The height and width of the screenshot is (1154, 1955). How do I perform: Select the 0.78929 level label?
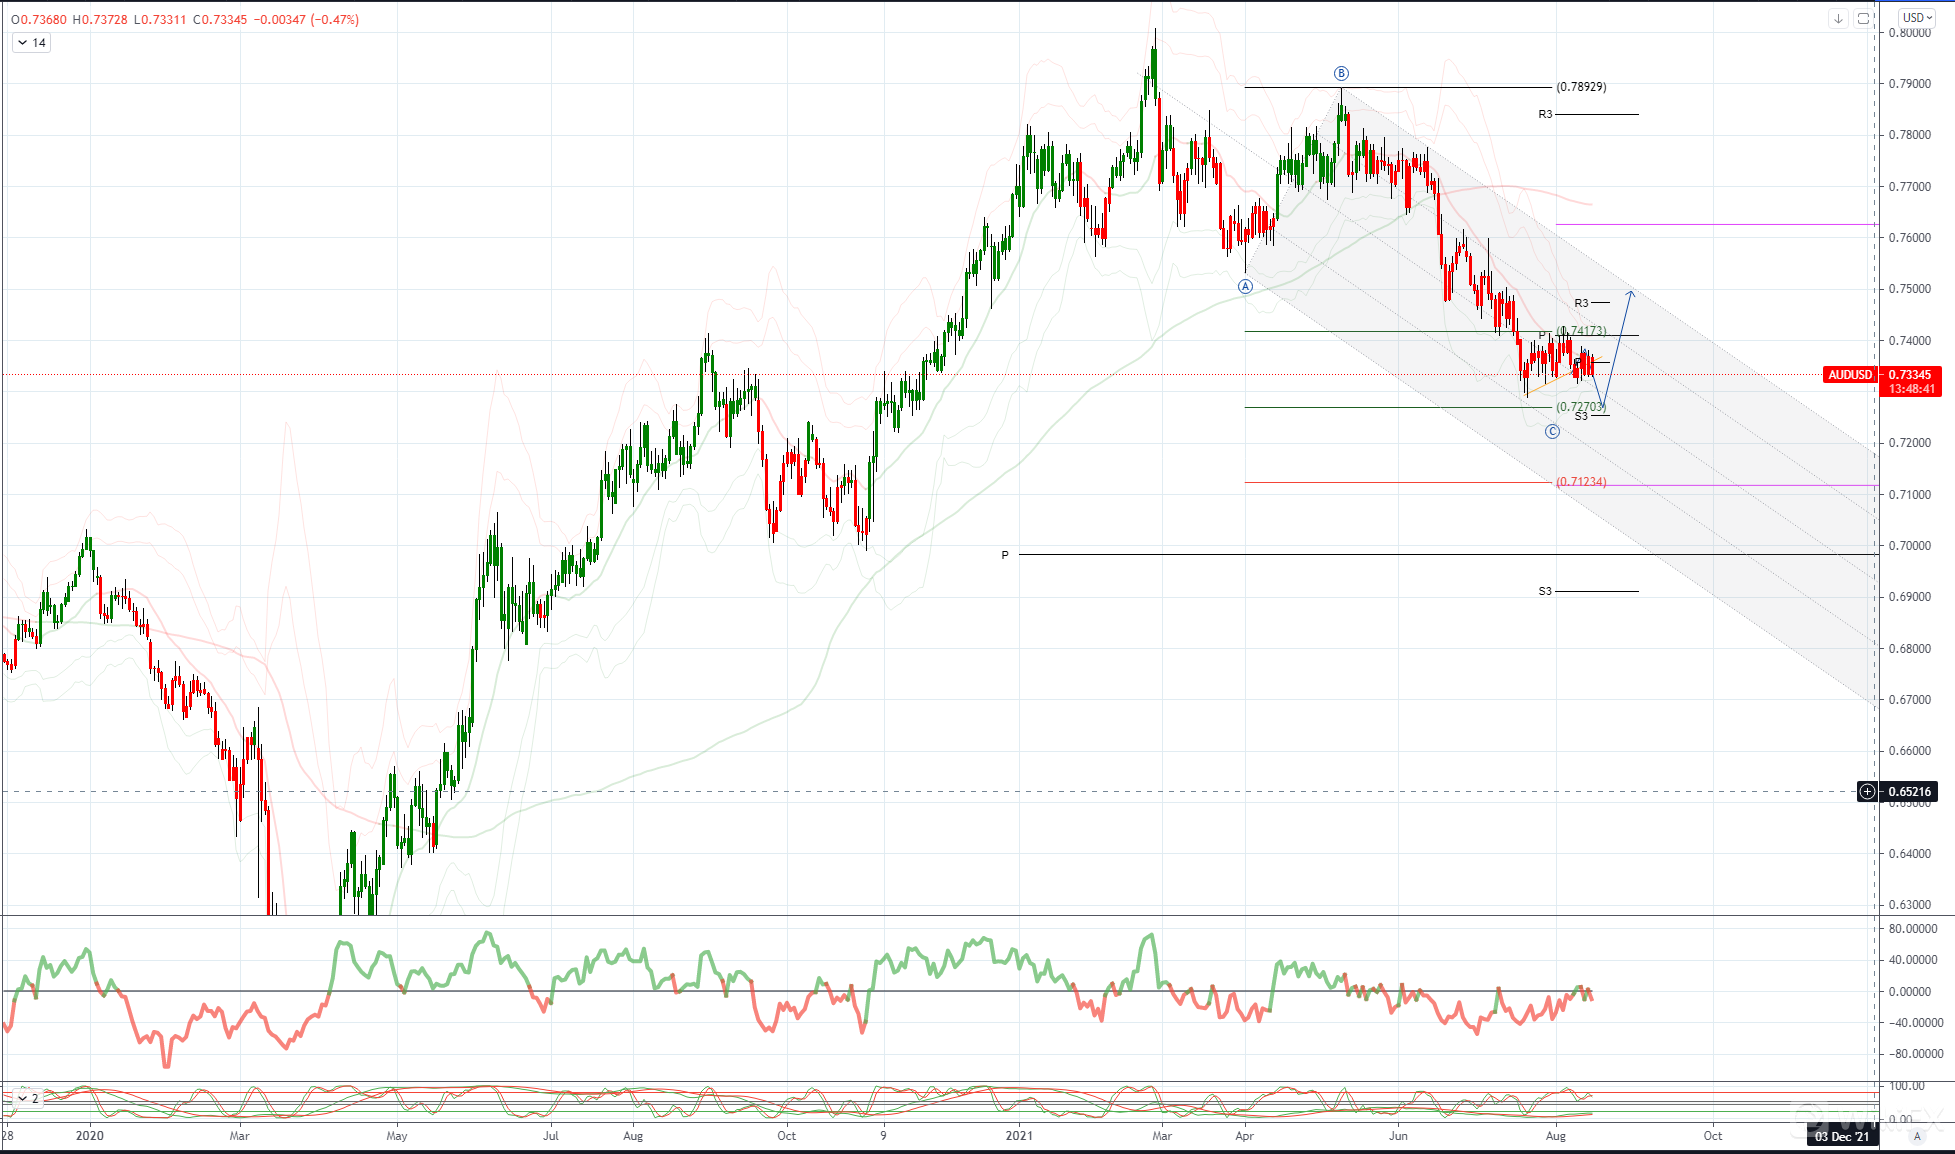click(1581, 87)
